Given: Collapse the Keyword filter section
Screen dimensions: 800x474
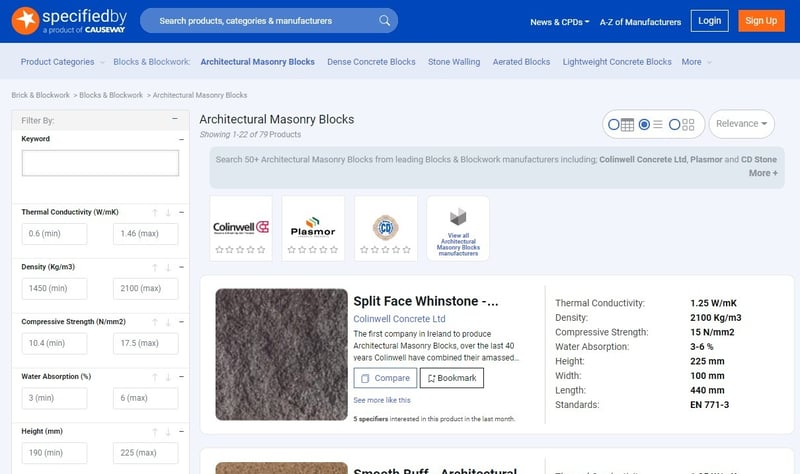Looking at the screenshot, I should pyautogui.click(x=181, y=139).
